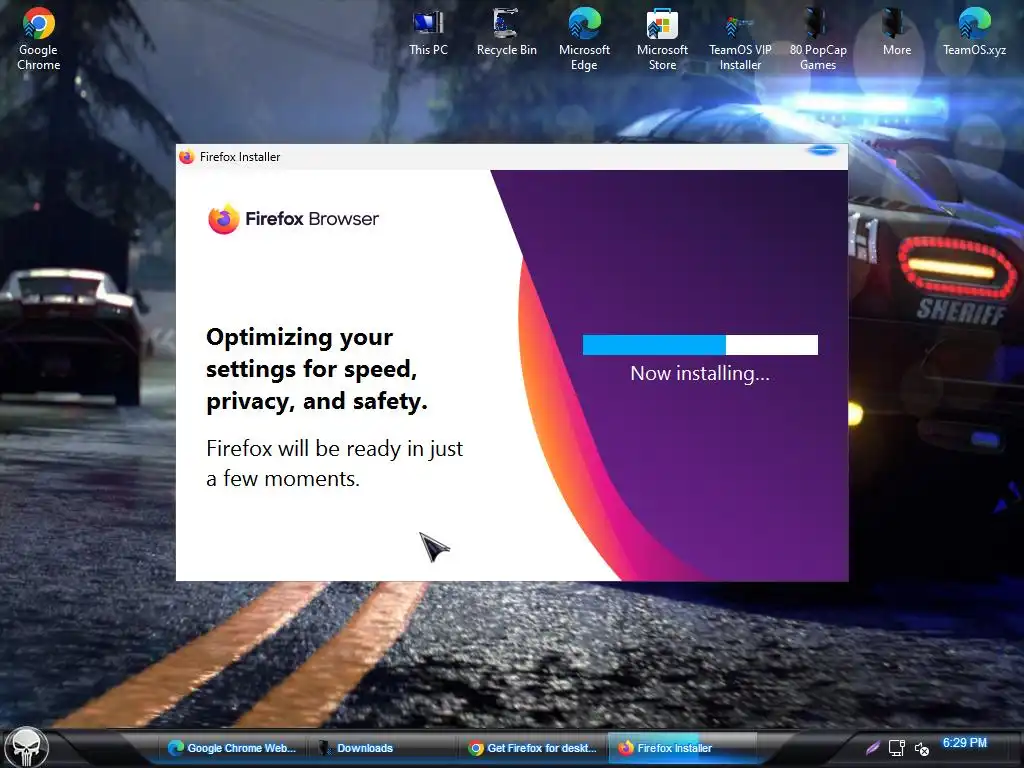Click 'Optimizing your settings' heading
The width and height of the screenshot is (1024, 768).
(317, 369)
